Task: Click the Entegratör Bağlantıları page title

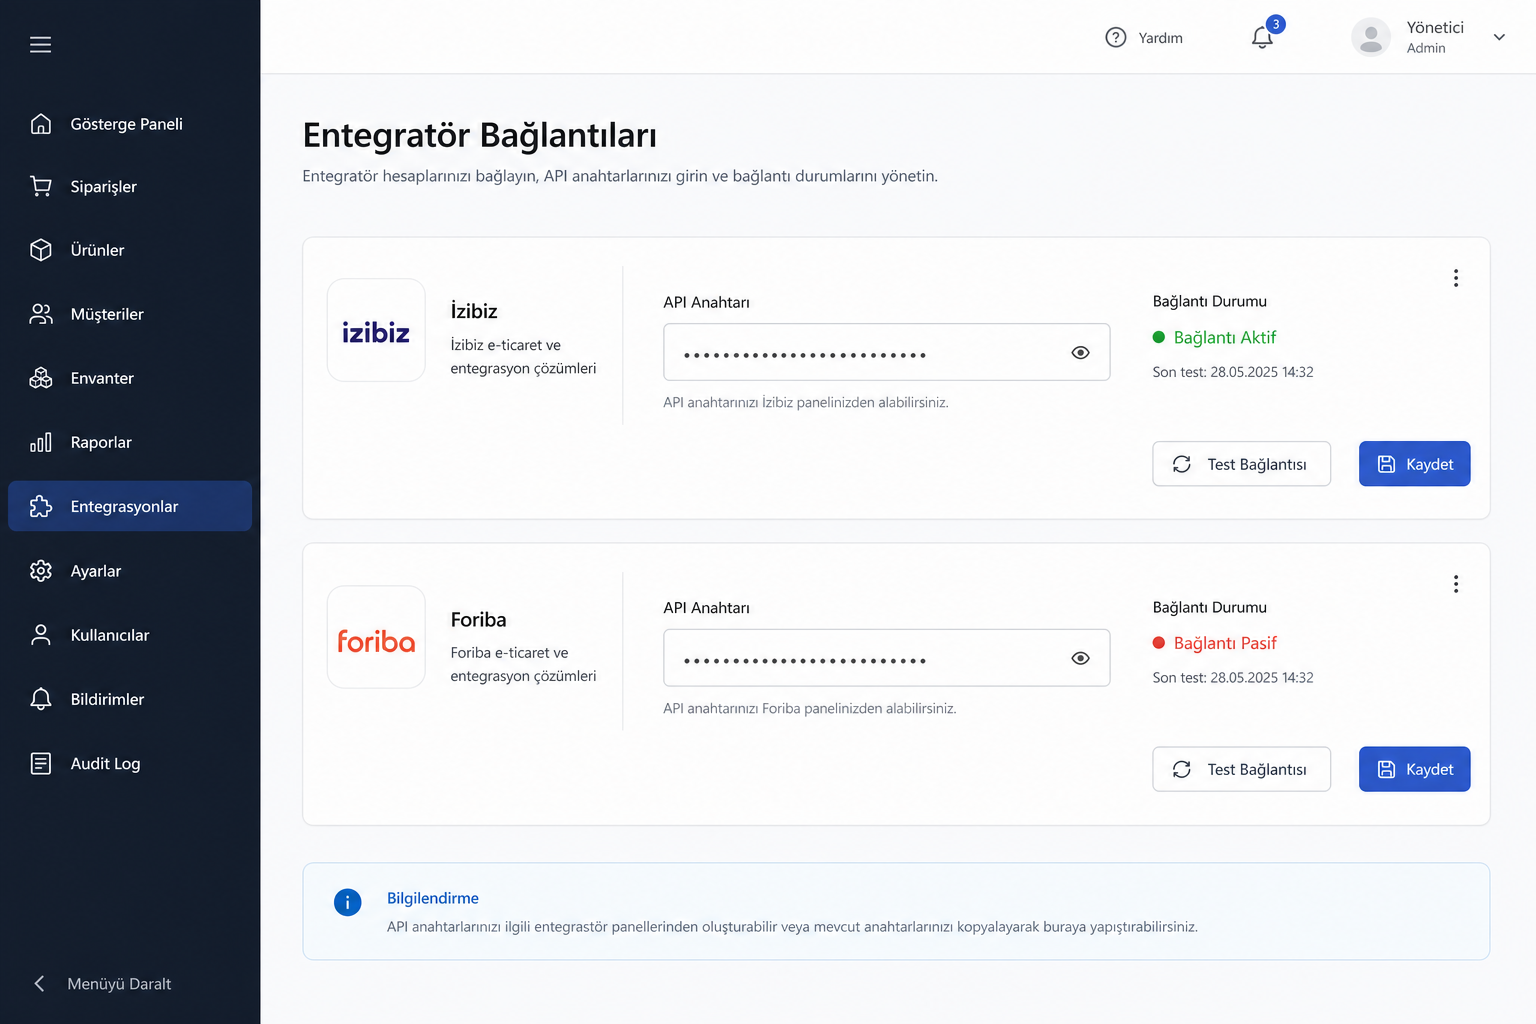Action: coord(480,135)
